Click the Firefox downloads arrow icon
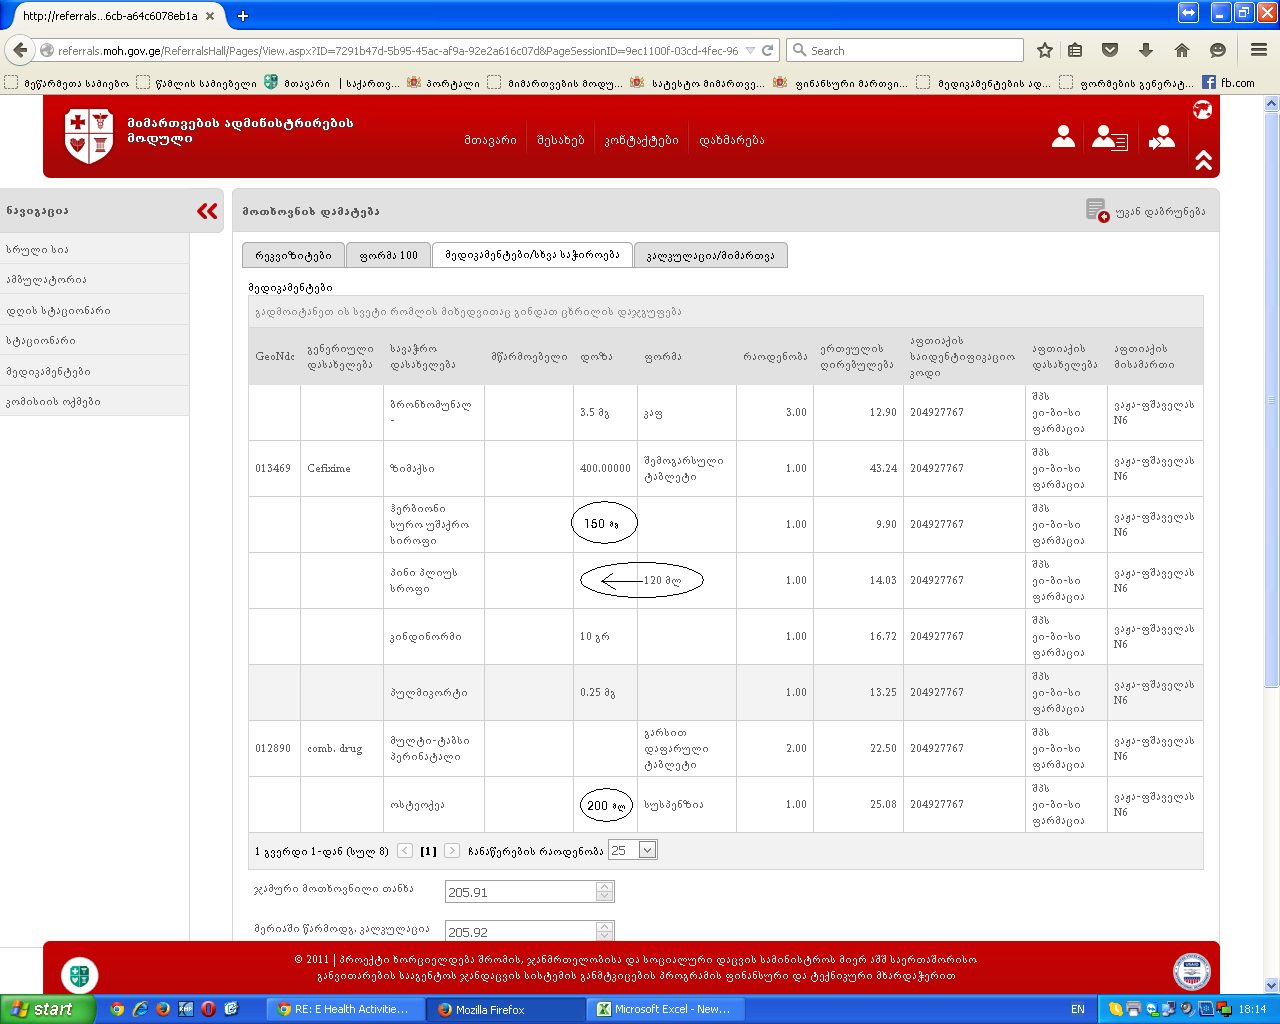 [1146, 50]
